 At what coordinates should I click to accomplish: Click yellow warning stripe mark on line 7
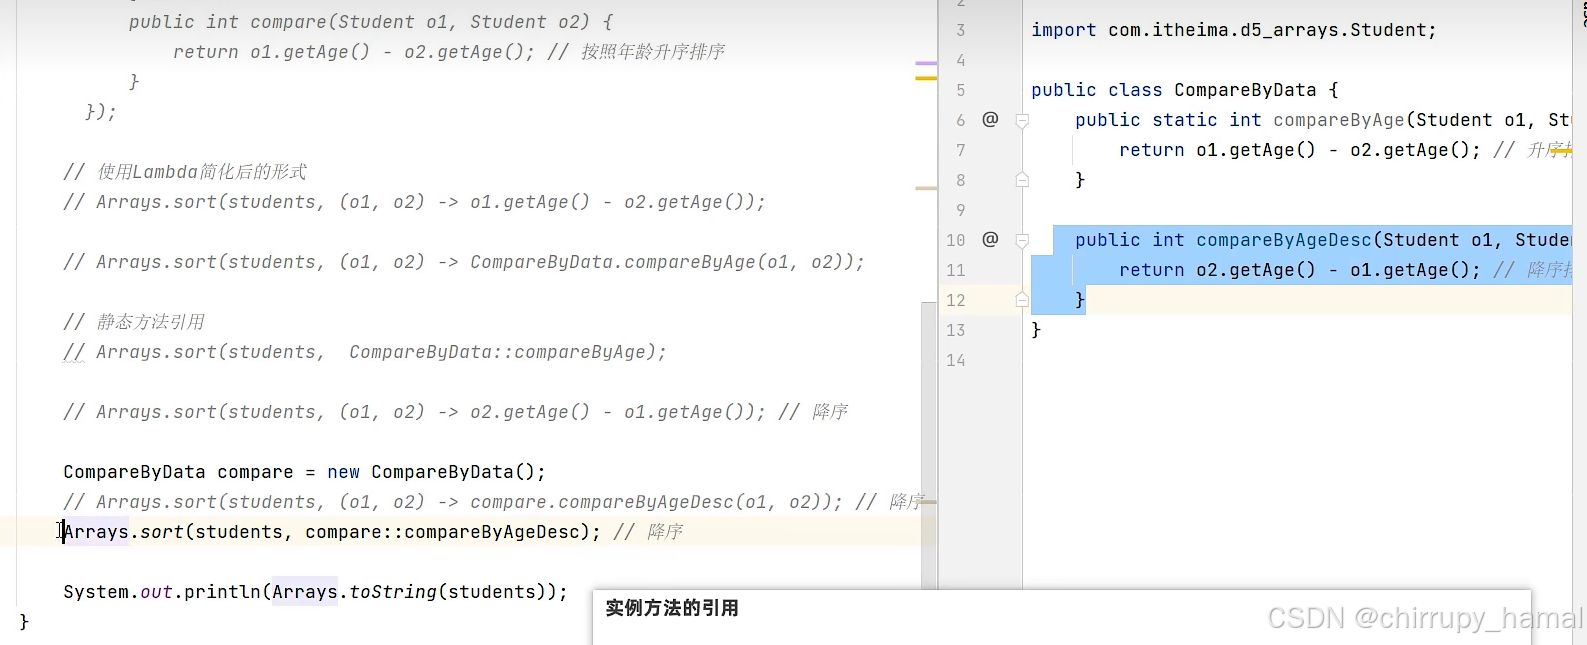pos(1562,151)
